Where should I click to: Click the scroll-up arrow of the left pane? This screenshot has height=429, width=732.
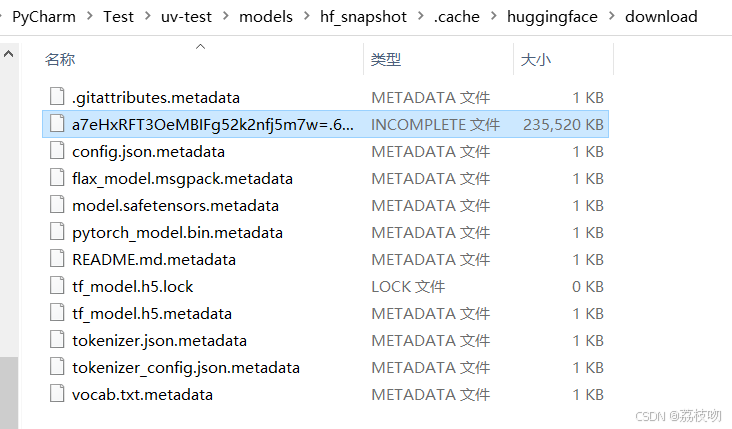point(8,54)
